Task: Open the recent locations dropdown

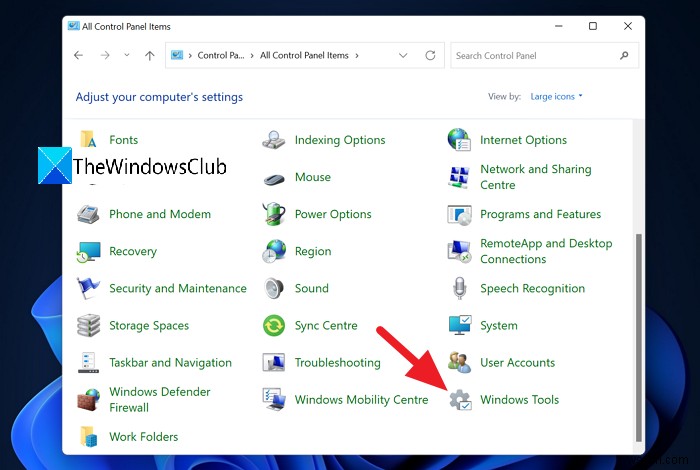Action: (127, 55)
